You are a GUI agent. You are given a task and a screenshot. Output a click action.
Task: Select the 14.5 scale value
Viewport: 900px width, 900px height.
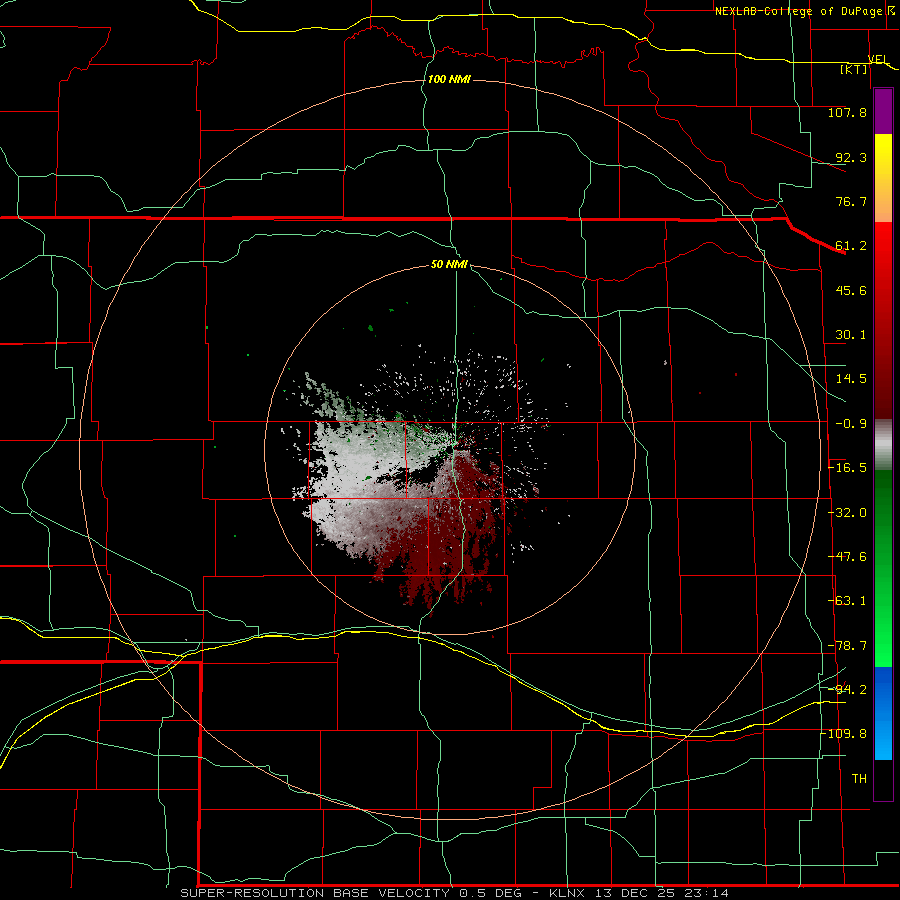851,379
